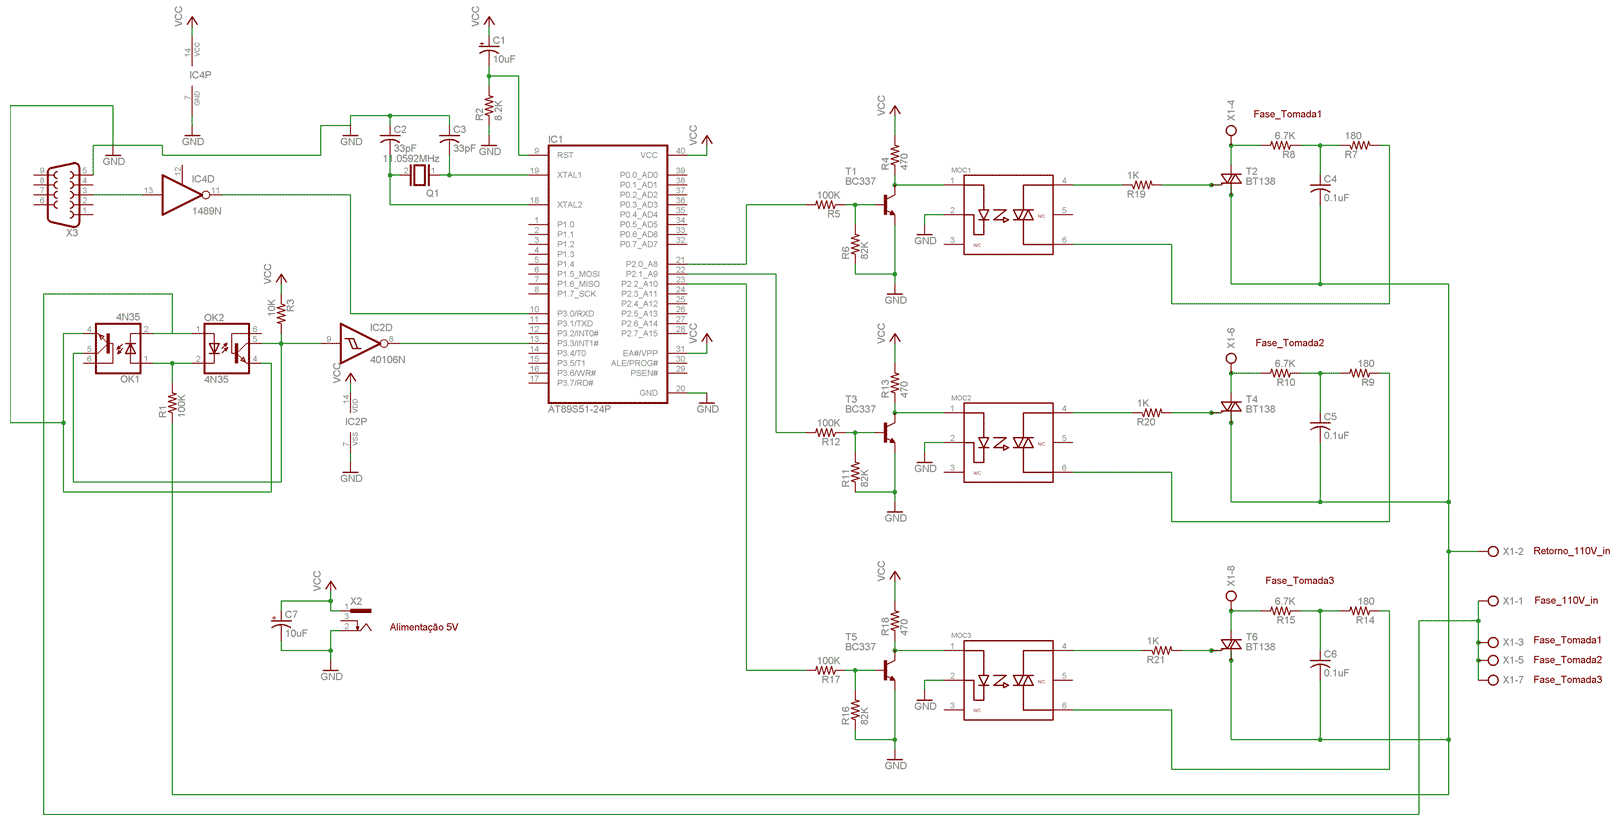Select the X1-4 terminal circle
1618x826 pixels.
[1231, 131]
